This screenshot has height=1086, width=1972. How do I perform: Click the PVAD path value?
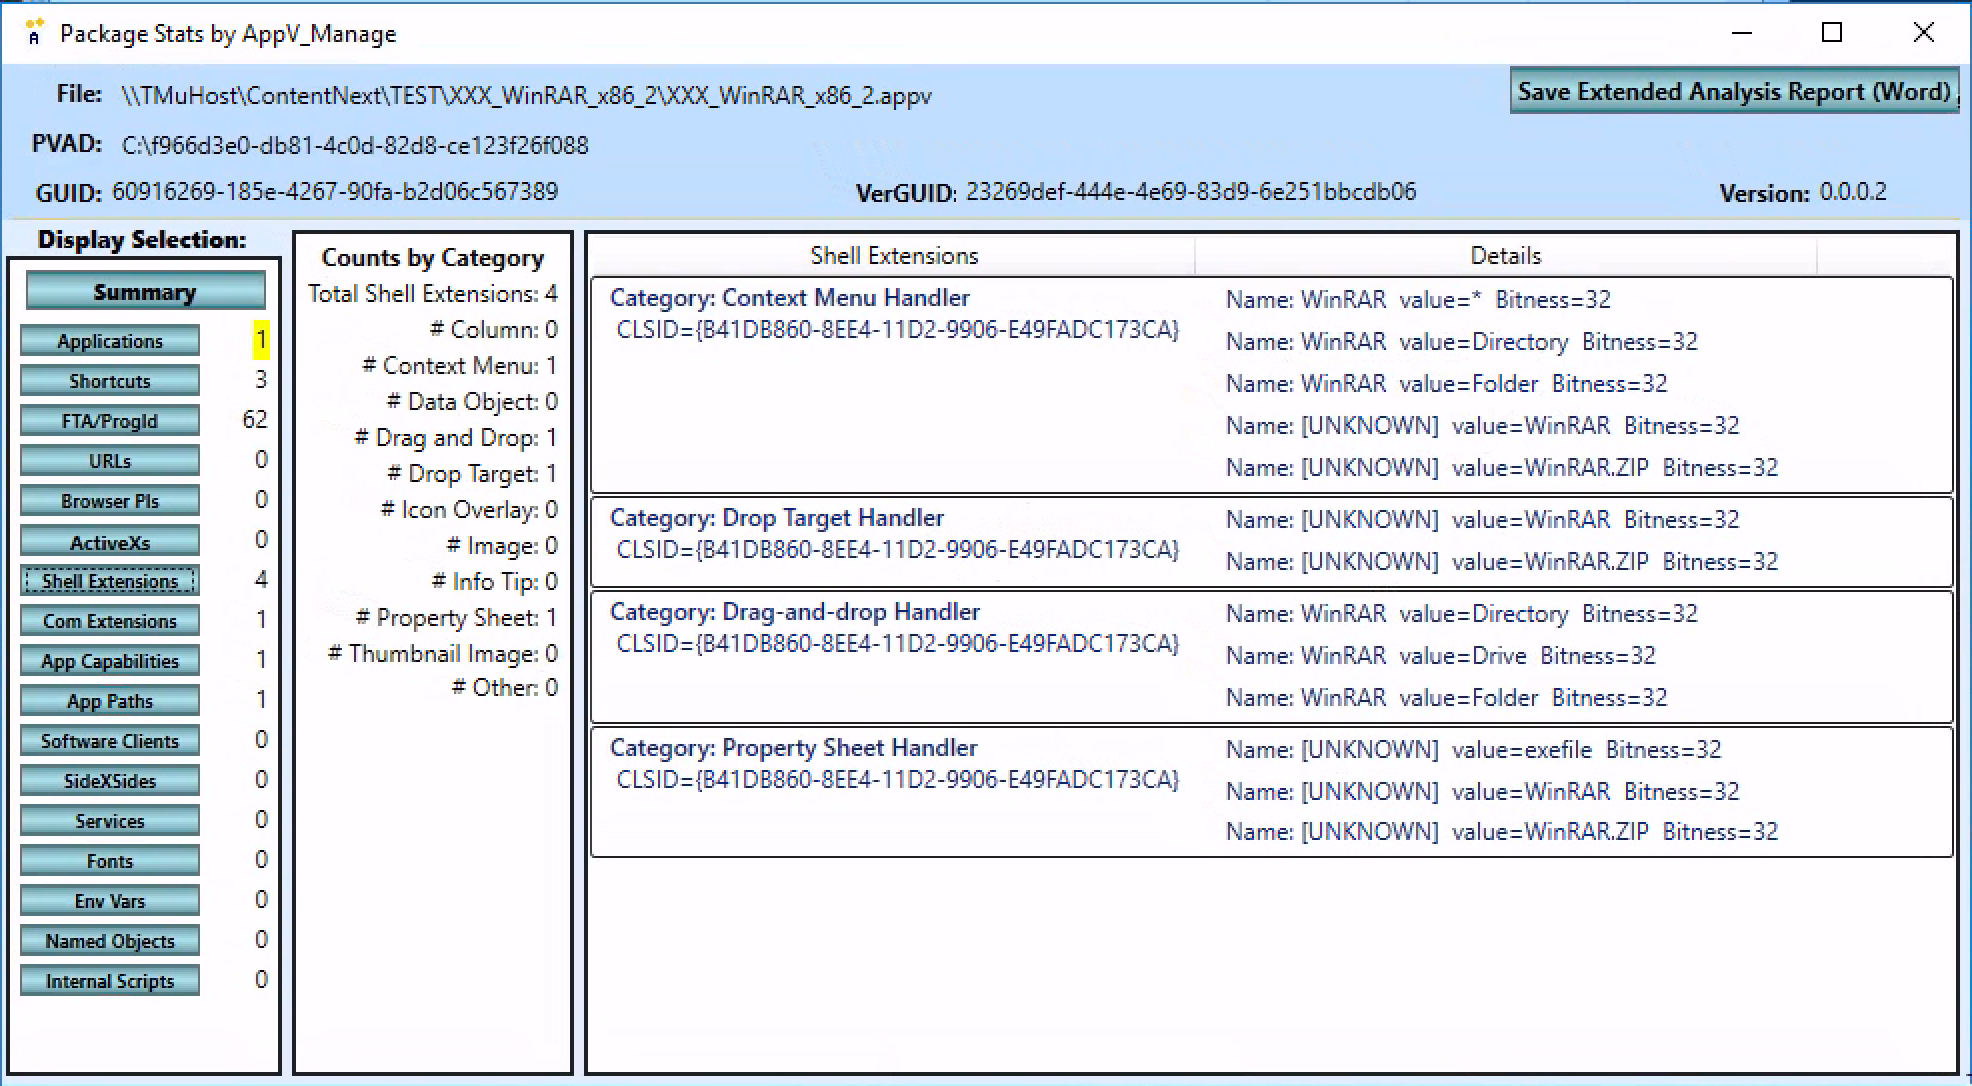point(355,146)
